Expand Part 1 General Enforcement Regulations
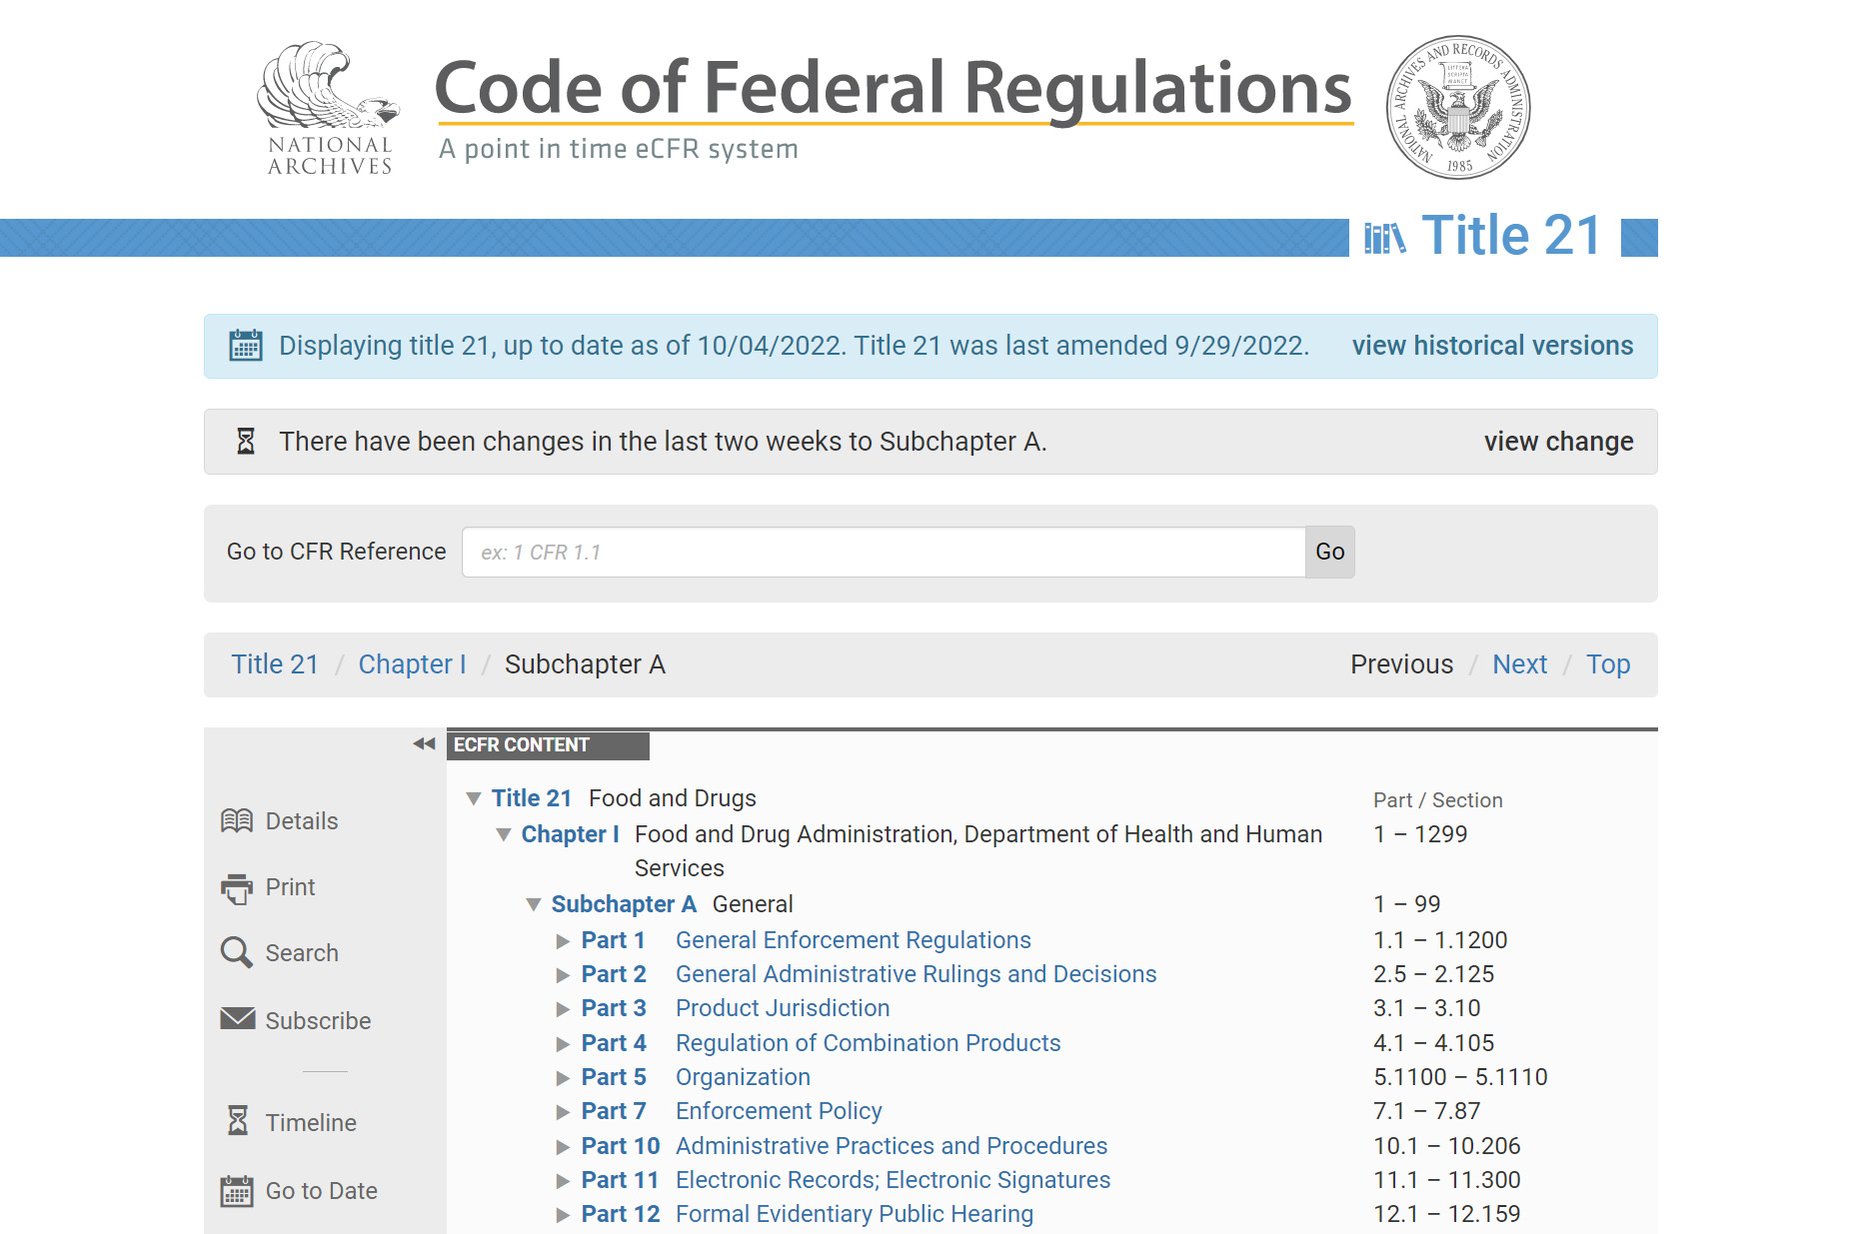Image resolution: width=1864 pixels, height=1234 pixels. tap(561, 940)
